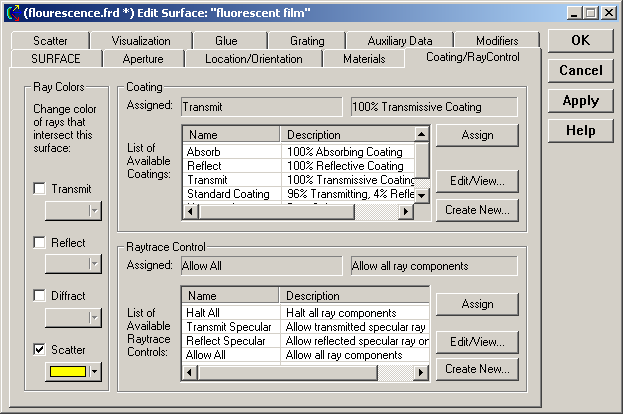Open the Materials tab
This screenshot has height=414, width=623.
pyautogui.click(x=364, y=59)
